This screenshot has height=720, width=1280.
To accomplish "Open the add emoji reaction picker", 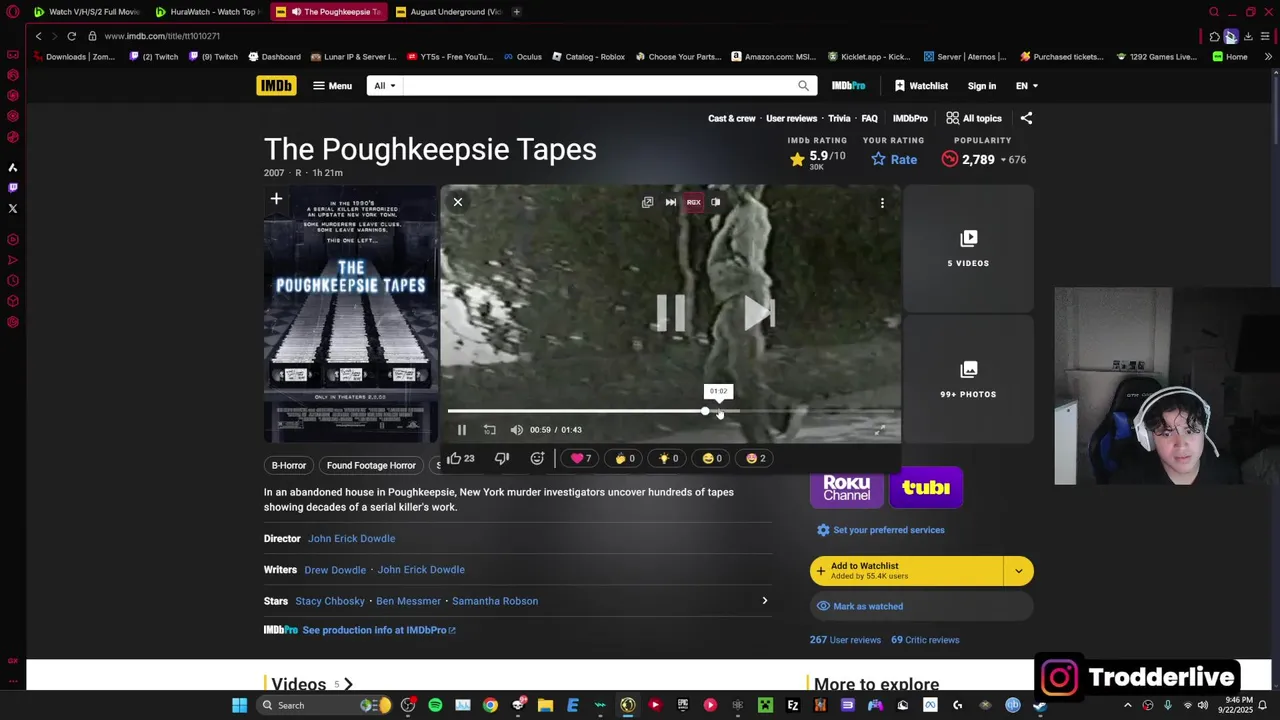I will click(x=537, y=458).
